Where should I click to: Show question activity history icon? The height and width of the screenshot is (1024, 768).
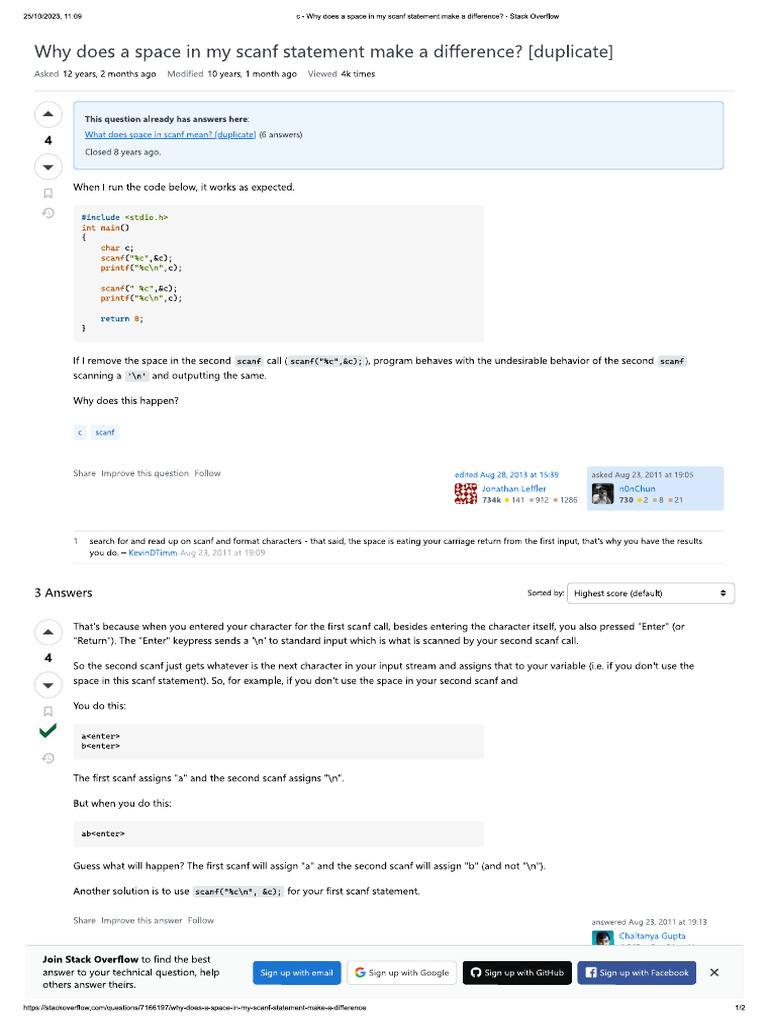point(48,213)
